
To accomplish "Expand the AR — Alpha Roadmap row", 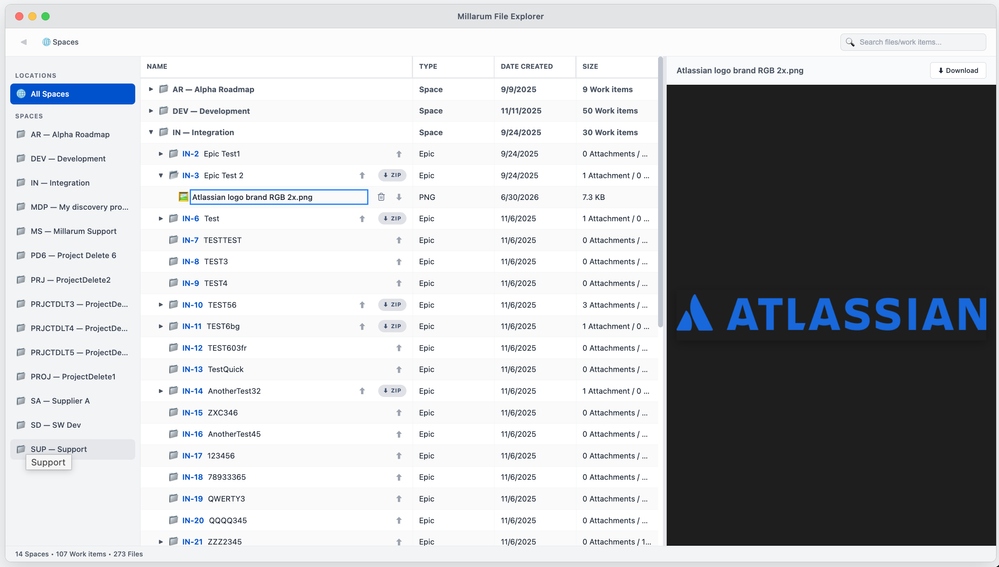I will [151, 89].
